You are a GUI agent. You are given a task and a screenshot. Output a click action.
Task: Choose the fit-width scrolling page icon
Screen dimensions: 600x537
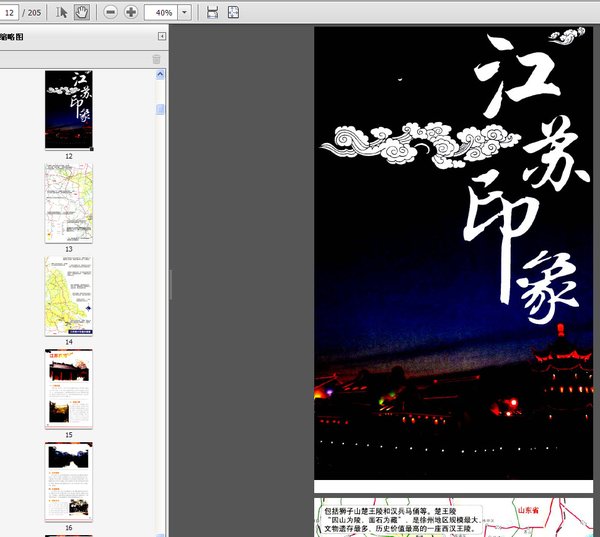[212, 12]
